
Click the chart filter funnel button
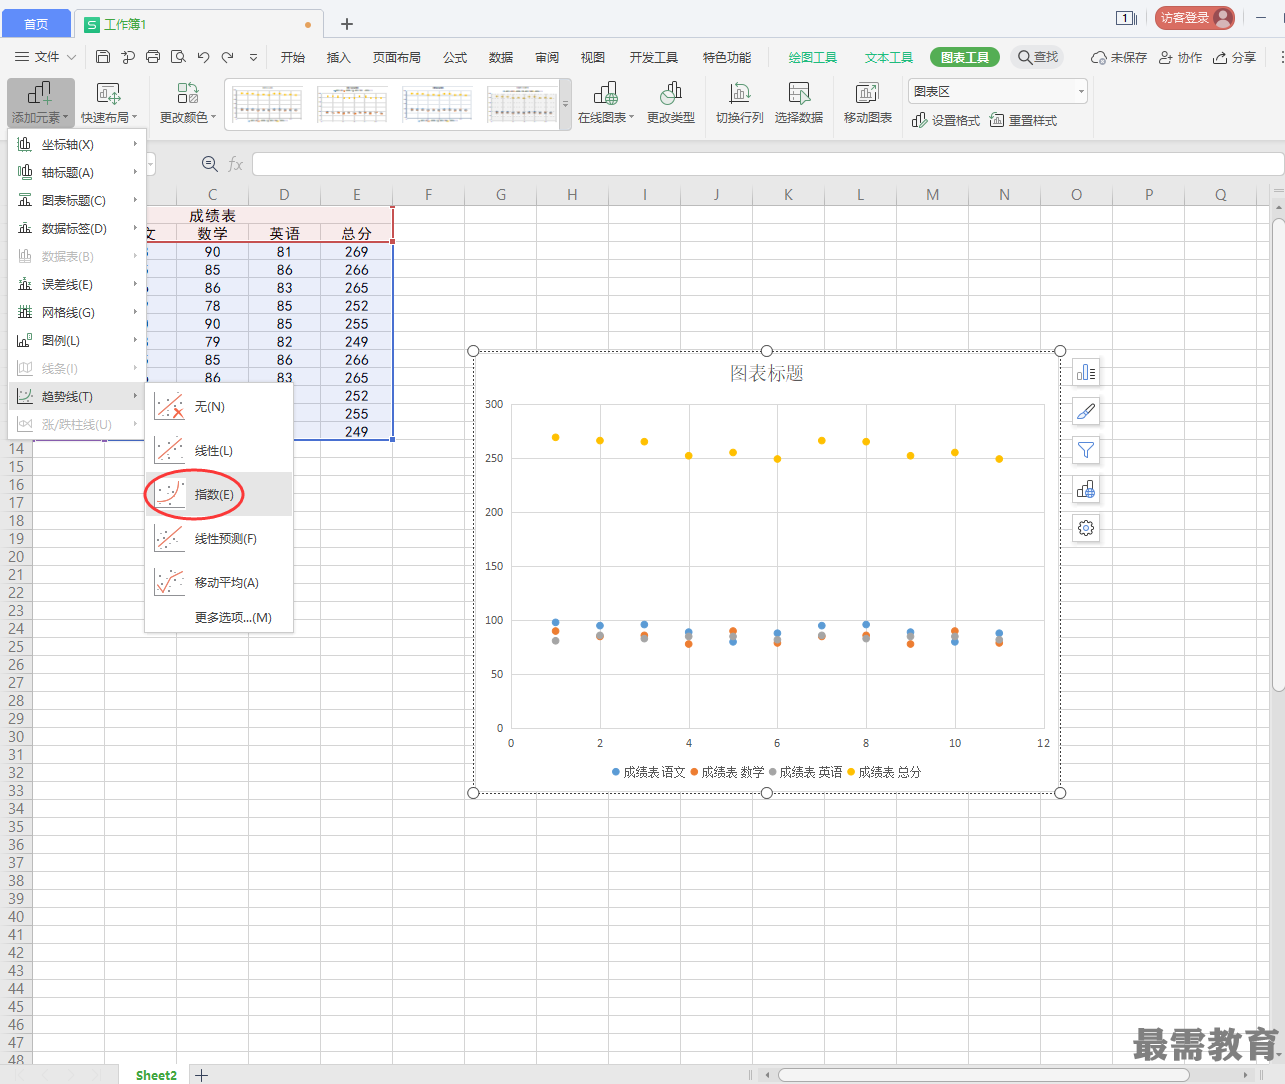tap(1086, 450)
